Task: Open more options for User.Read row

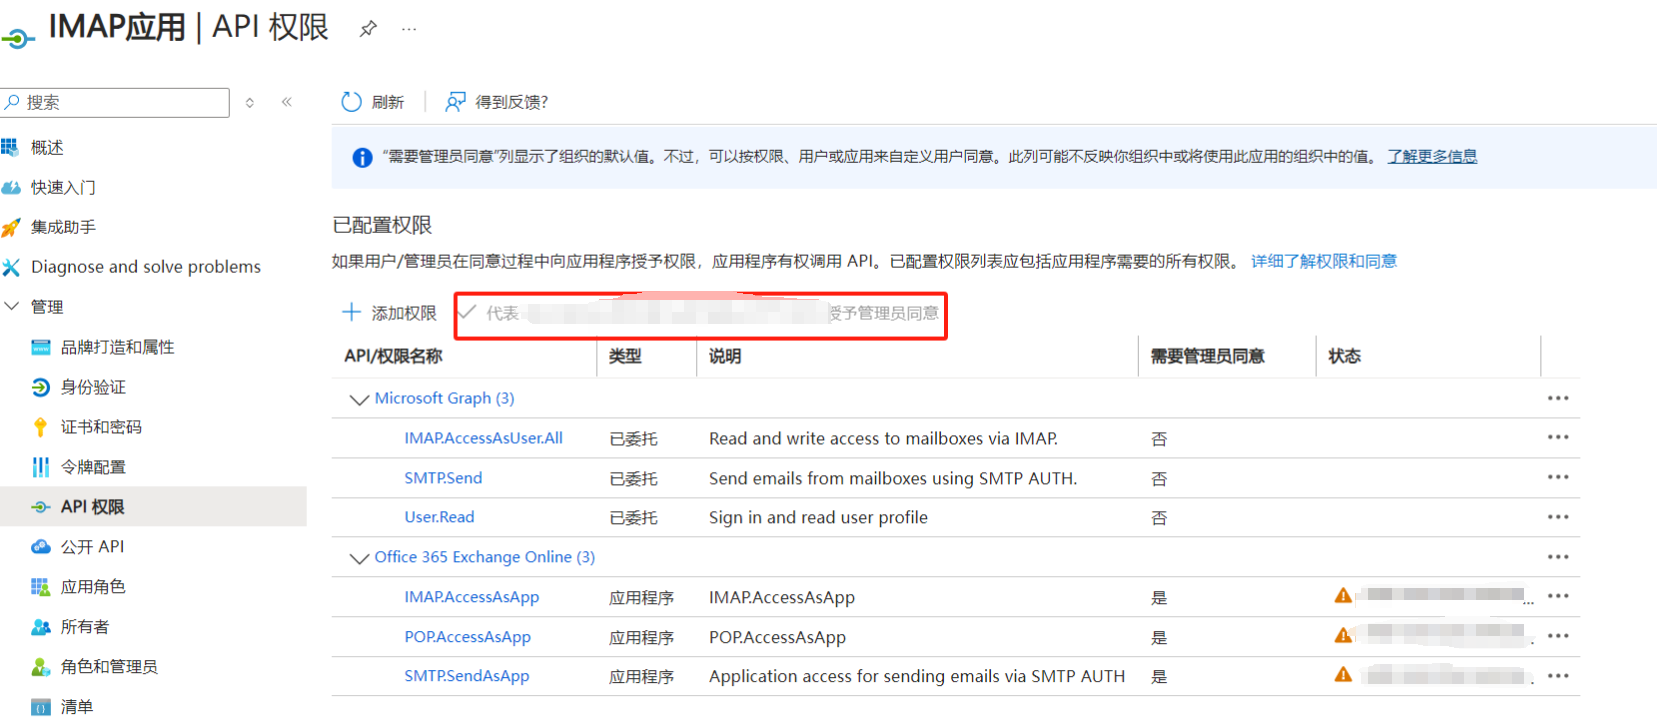Action: pyautogui.click(x=1558, y=517)
